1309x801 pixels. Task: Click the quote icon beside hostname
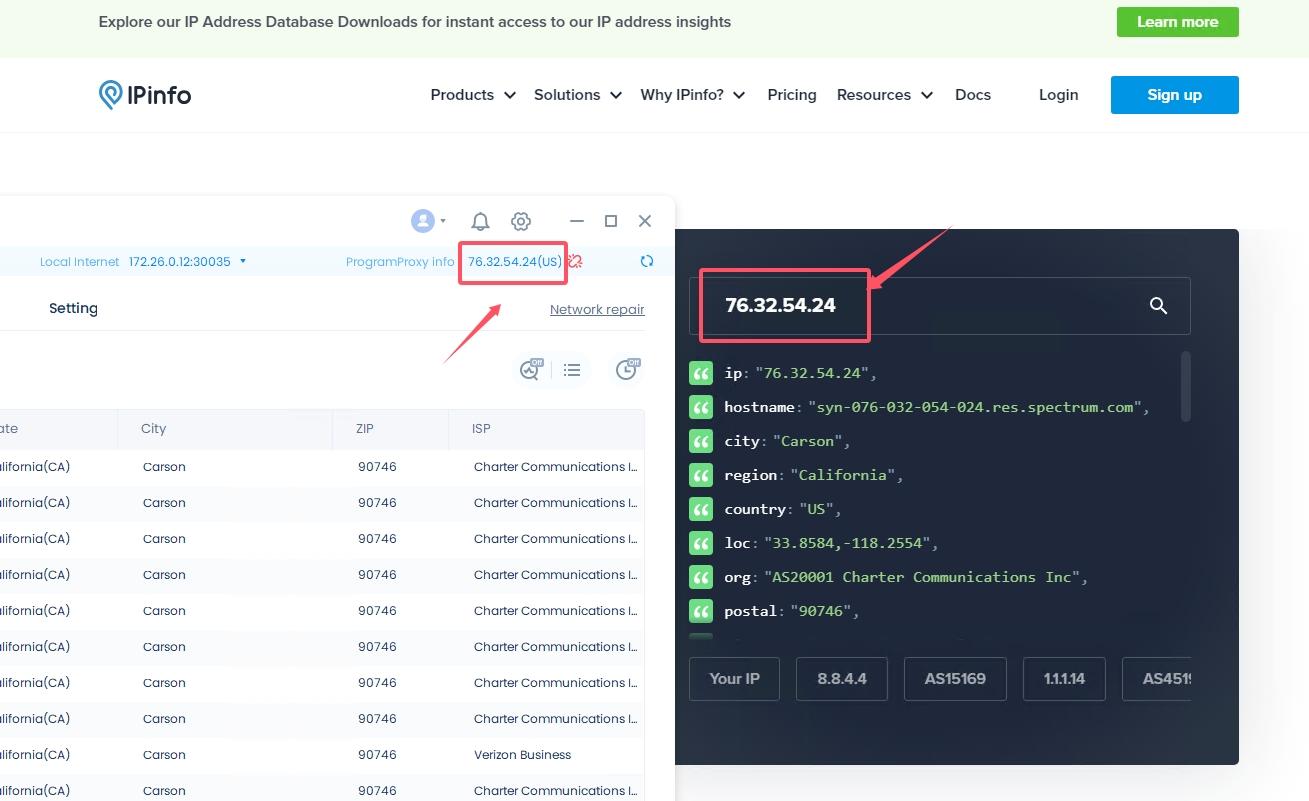point(701,407)
